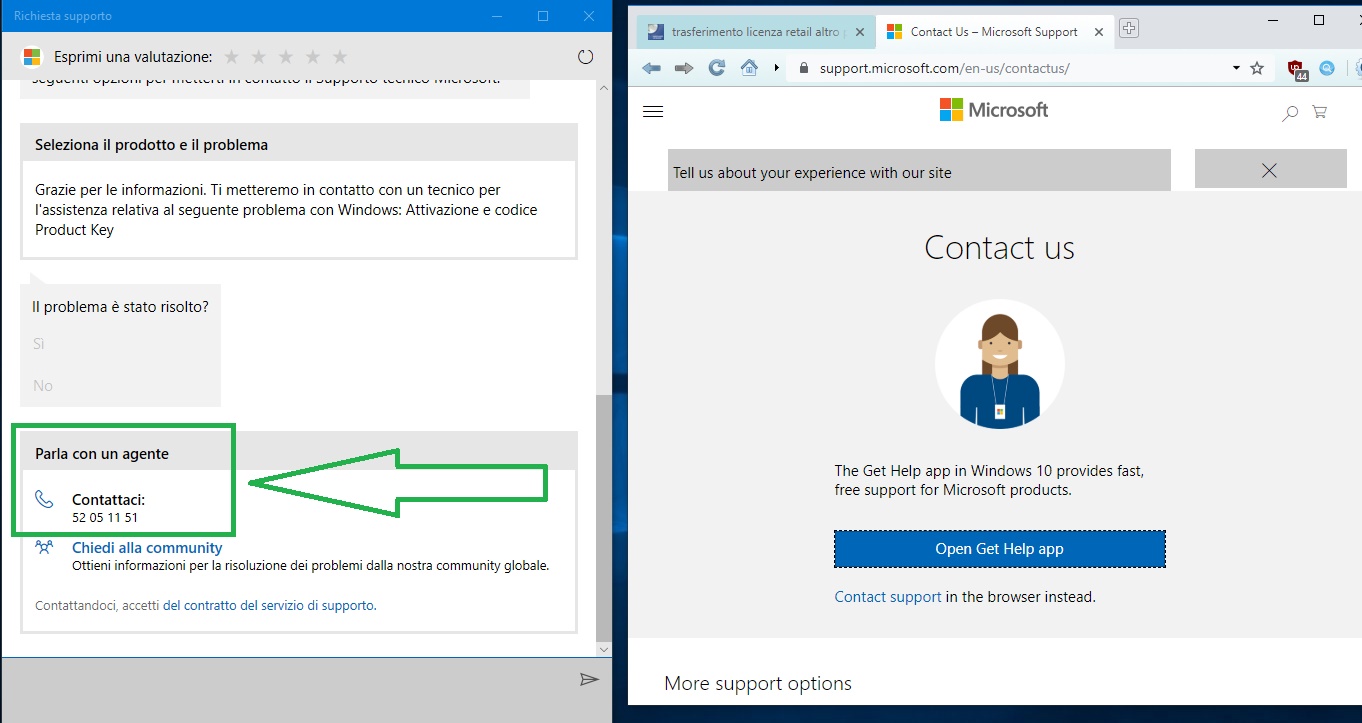Click the More support options heading

758,684
